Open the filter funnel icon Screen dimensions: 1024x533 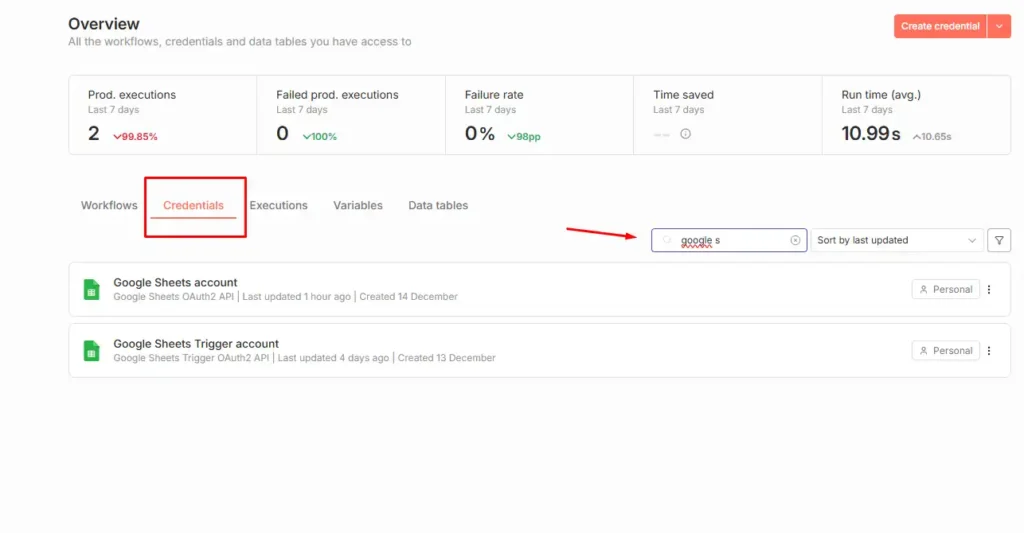coord(998,240)
